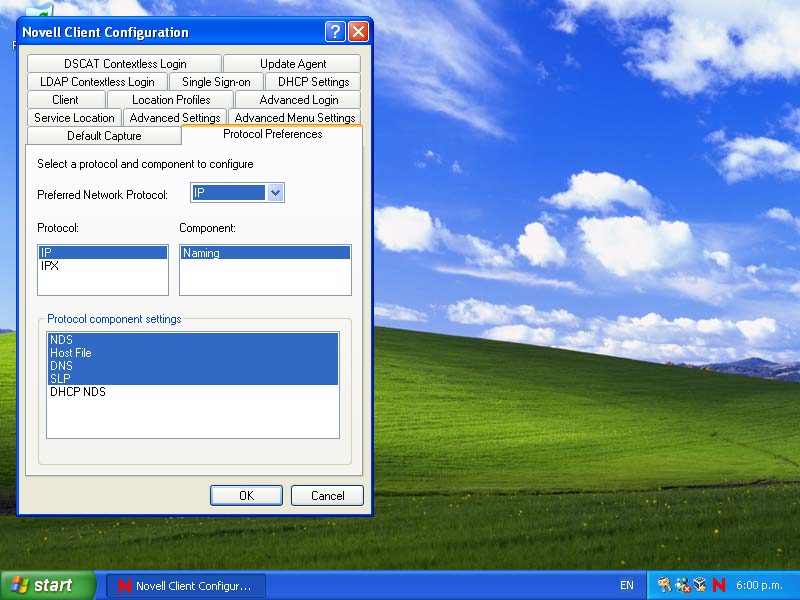Switch to the LDAP Contextless Login tab
The height and width of the screenshot is (600, 800).
point(97,82)
